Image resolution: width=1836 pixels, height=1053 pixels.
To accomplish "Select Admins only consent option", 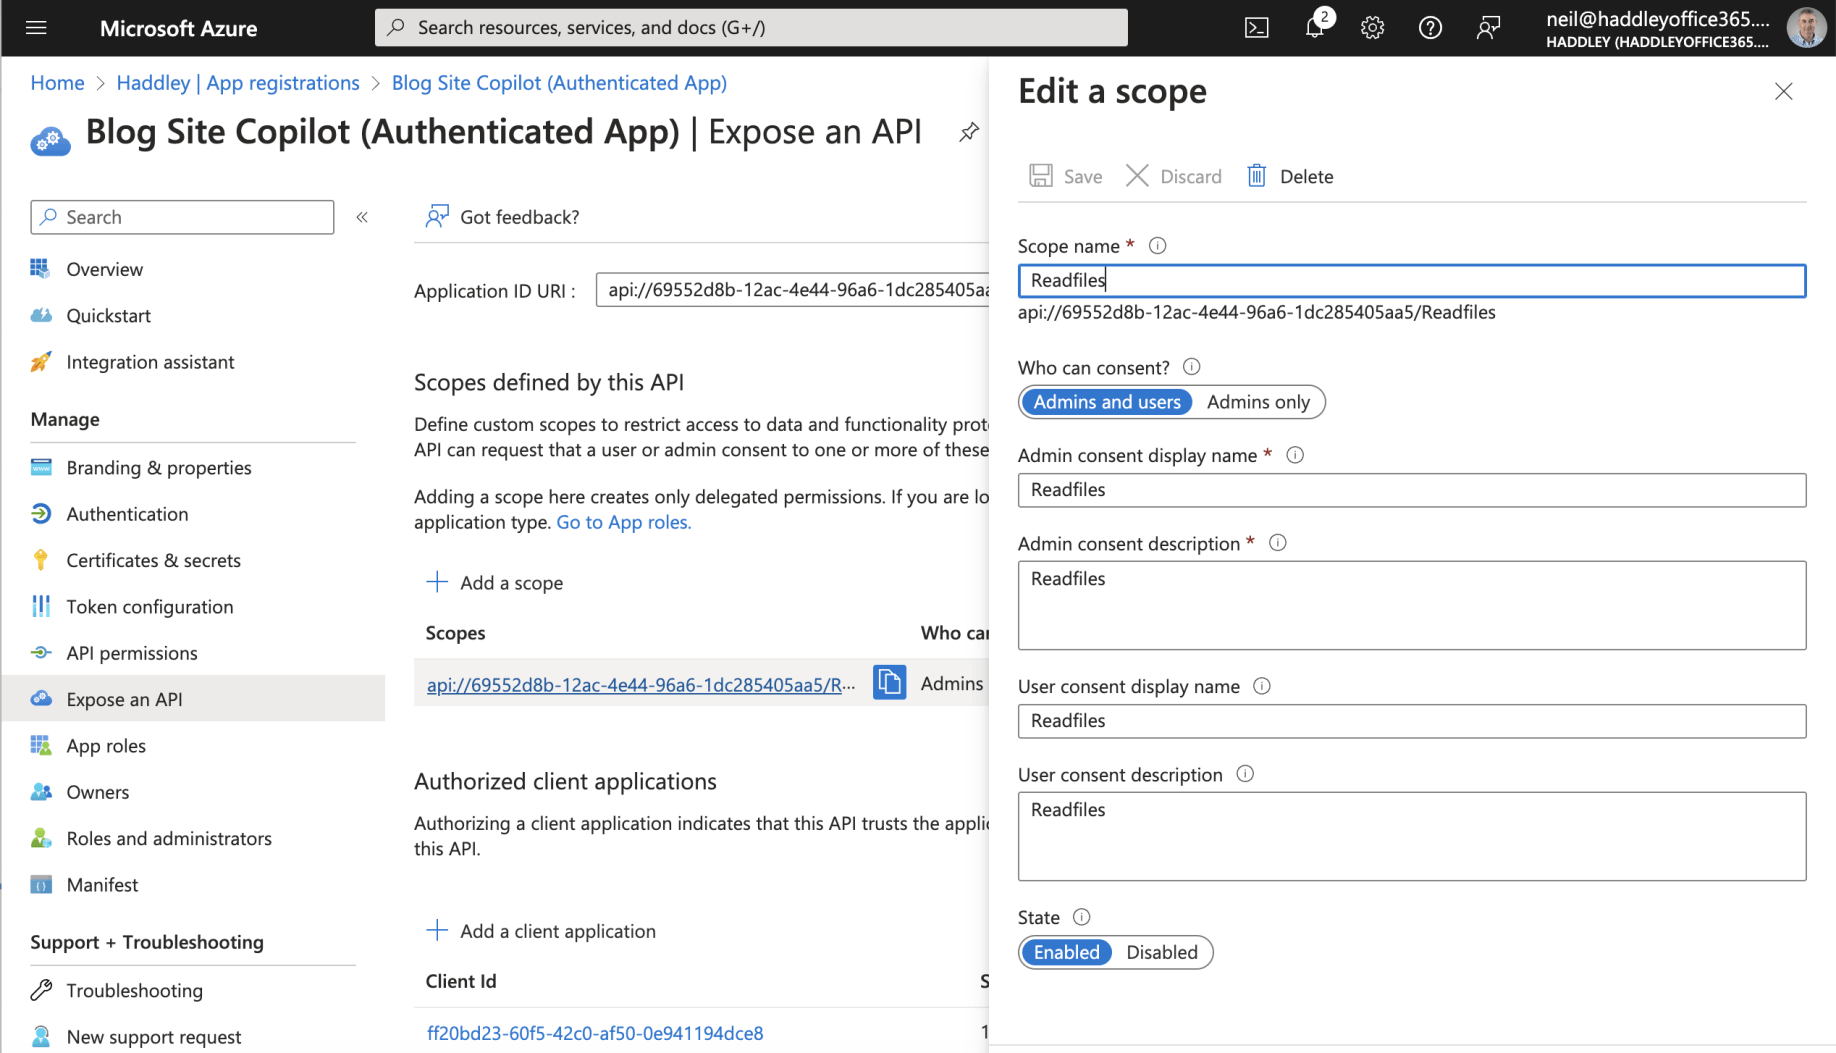I will coord(1257,402).
